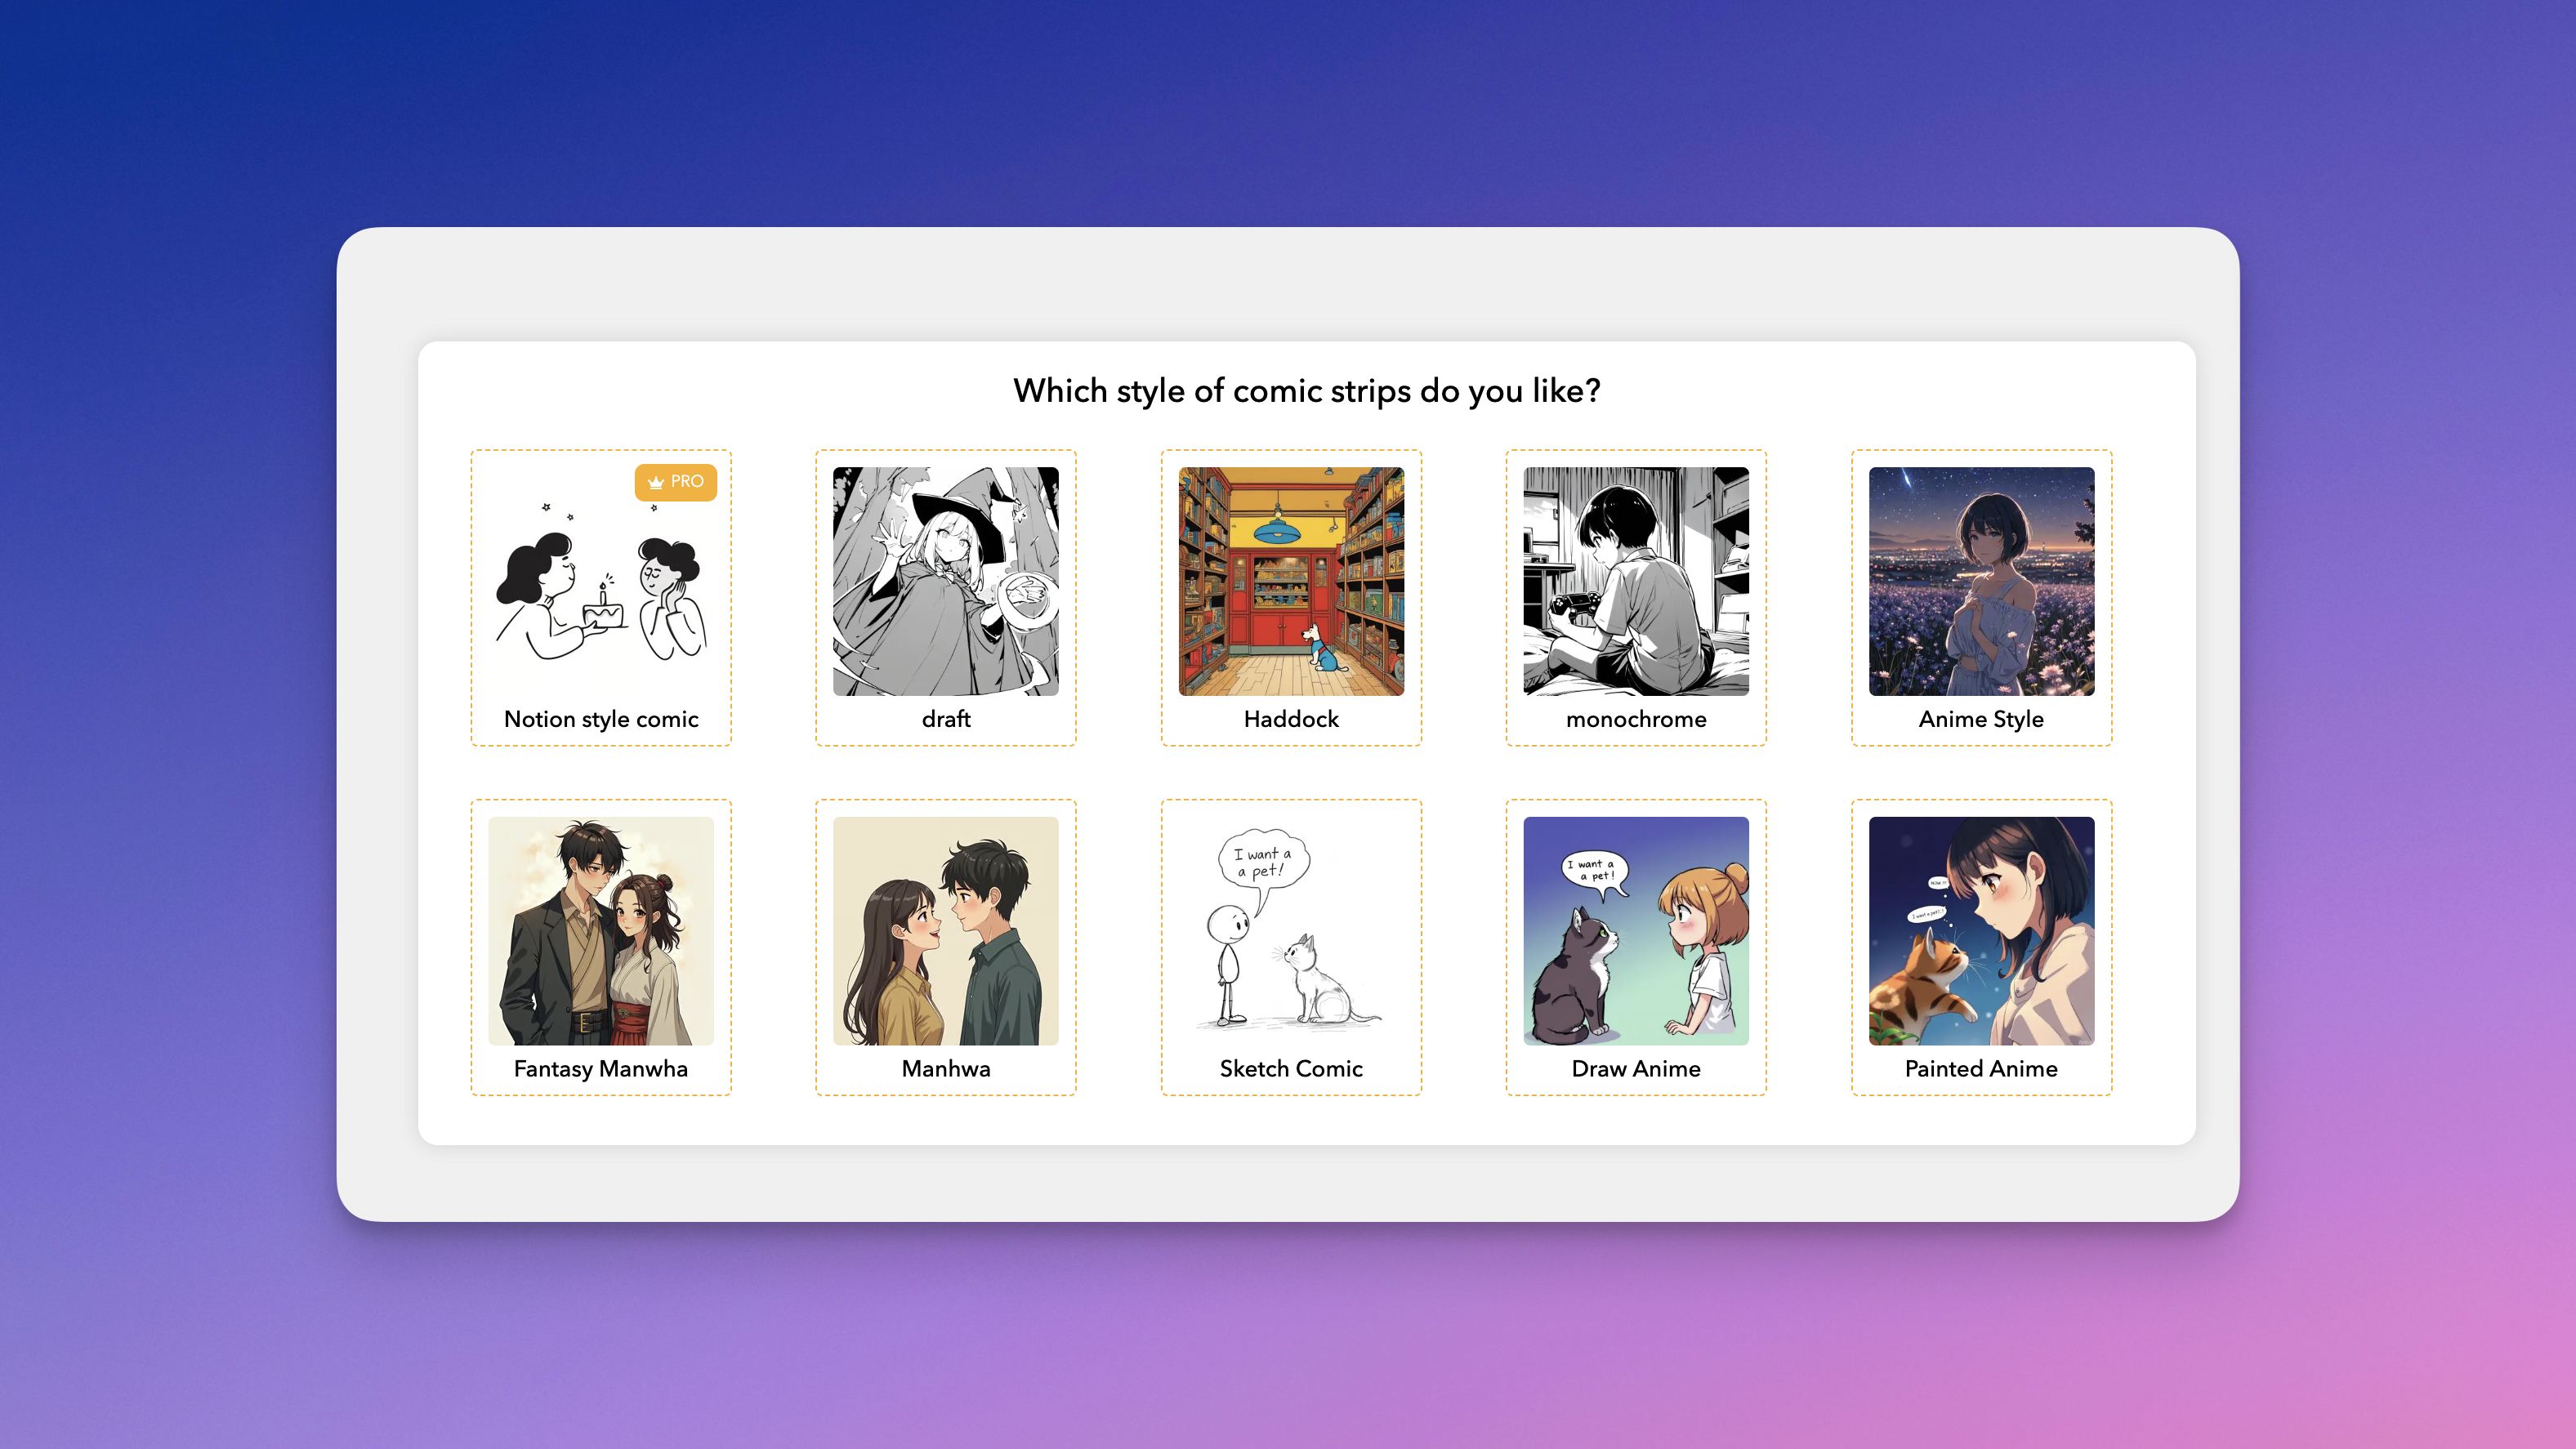Click the comic strips question heading
The width and height of the screenshot is (2576, 1449).
1306,391
